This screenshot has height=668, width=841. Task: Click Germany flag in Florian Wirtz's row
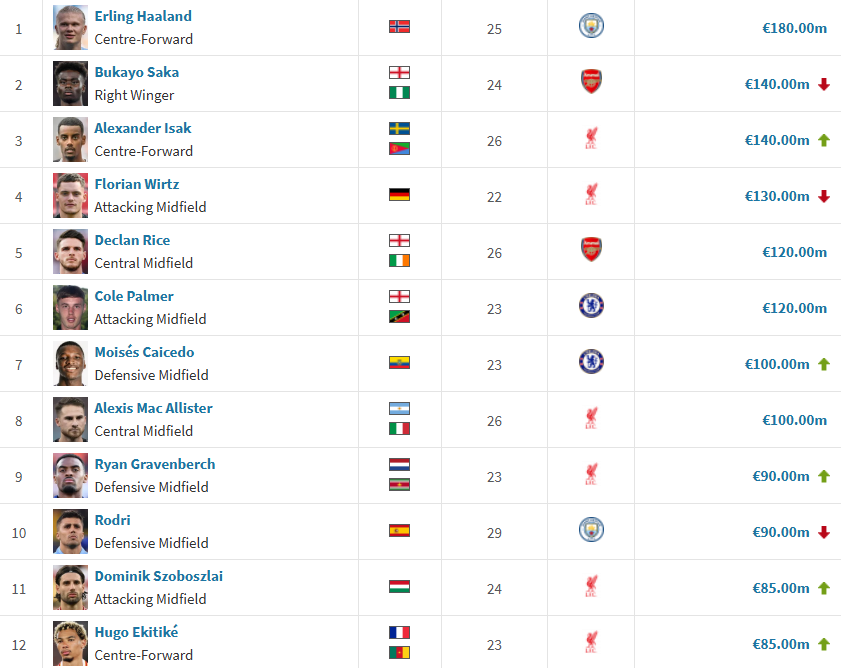[399, 195]
